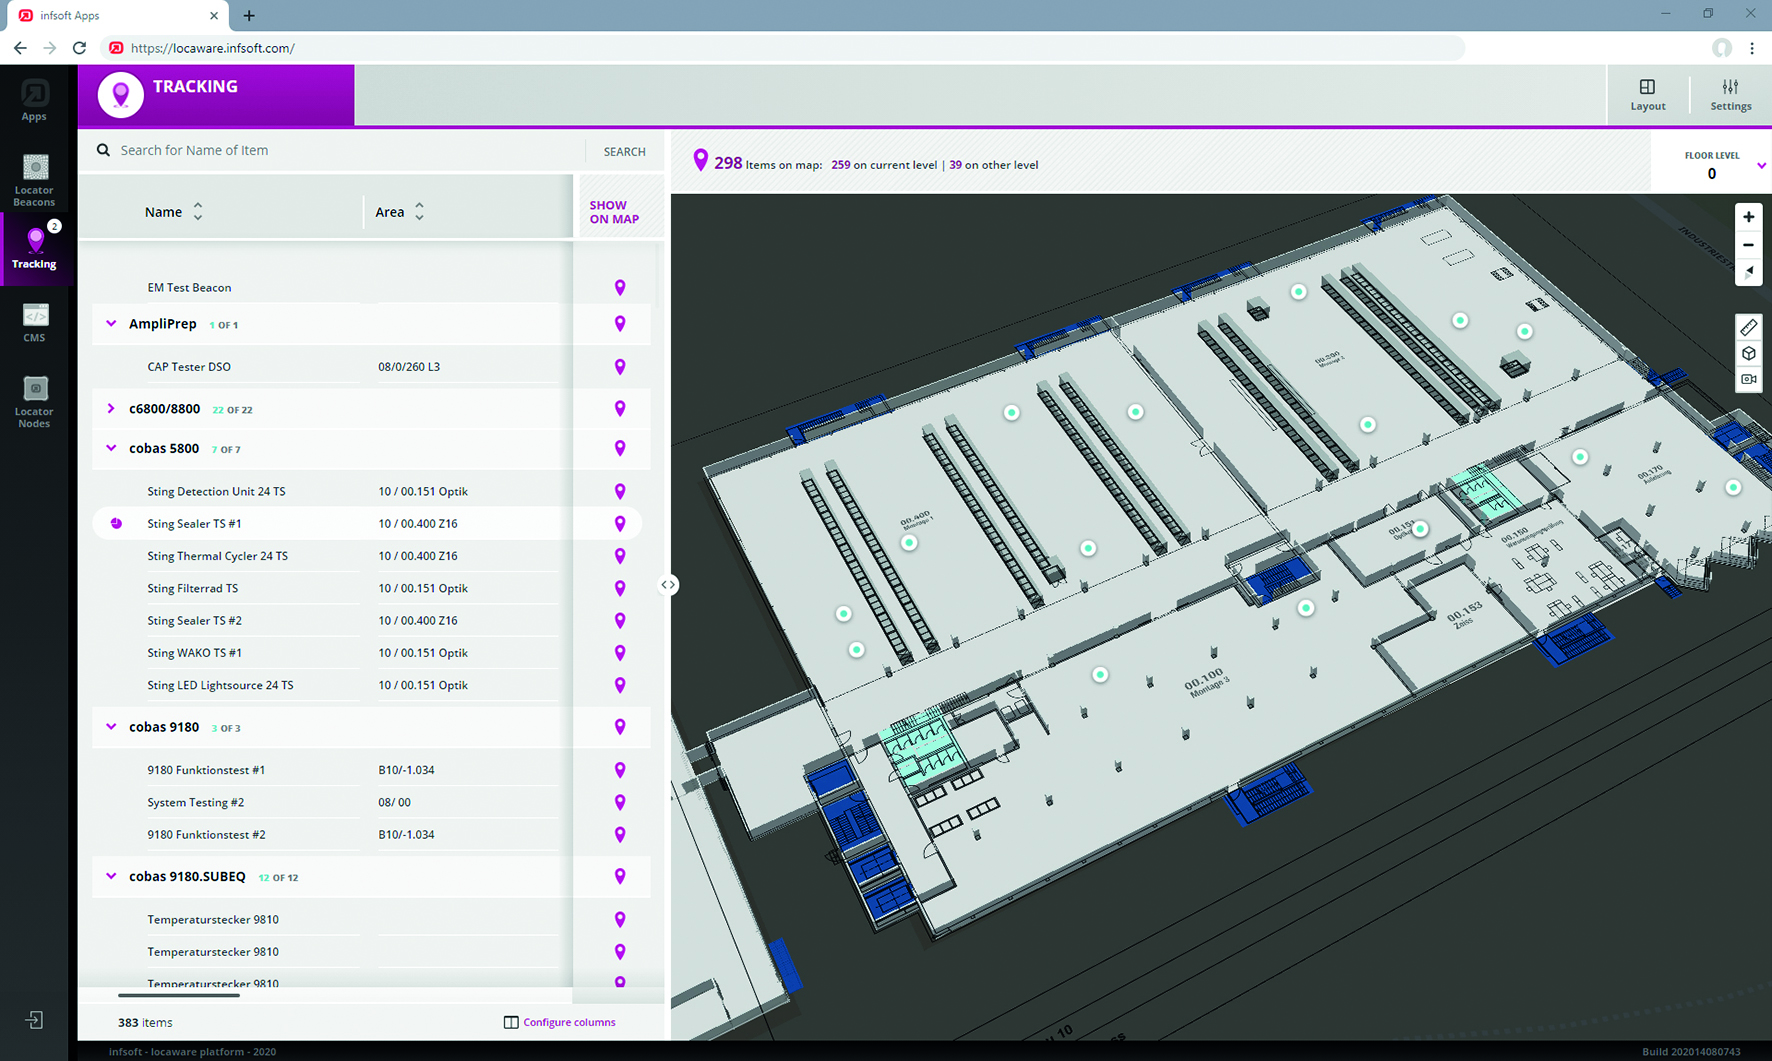The width and height of the screenshot is (1772, 1061).
Task: Click the map zoom-in control
Action: [x=1748, y=216]
